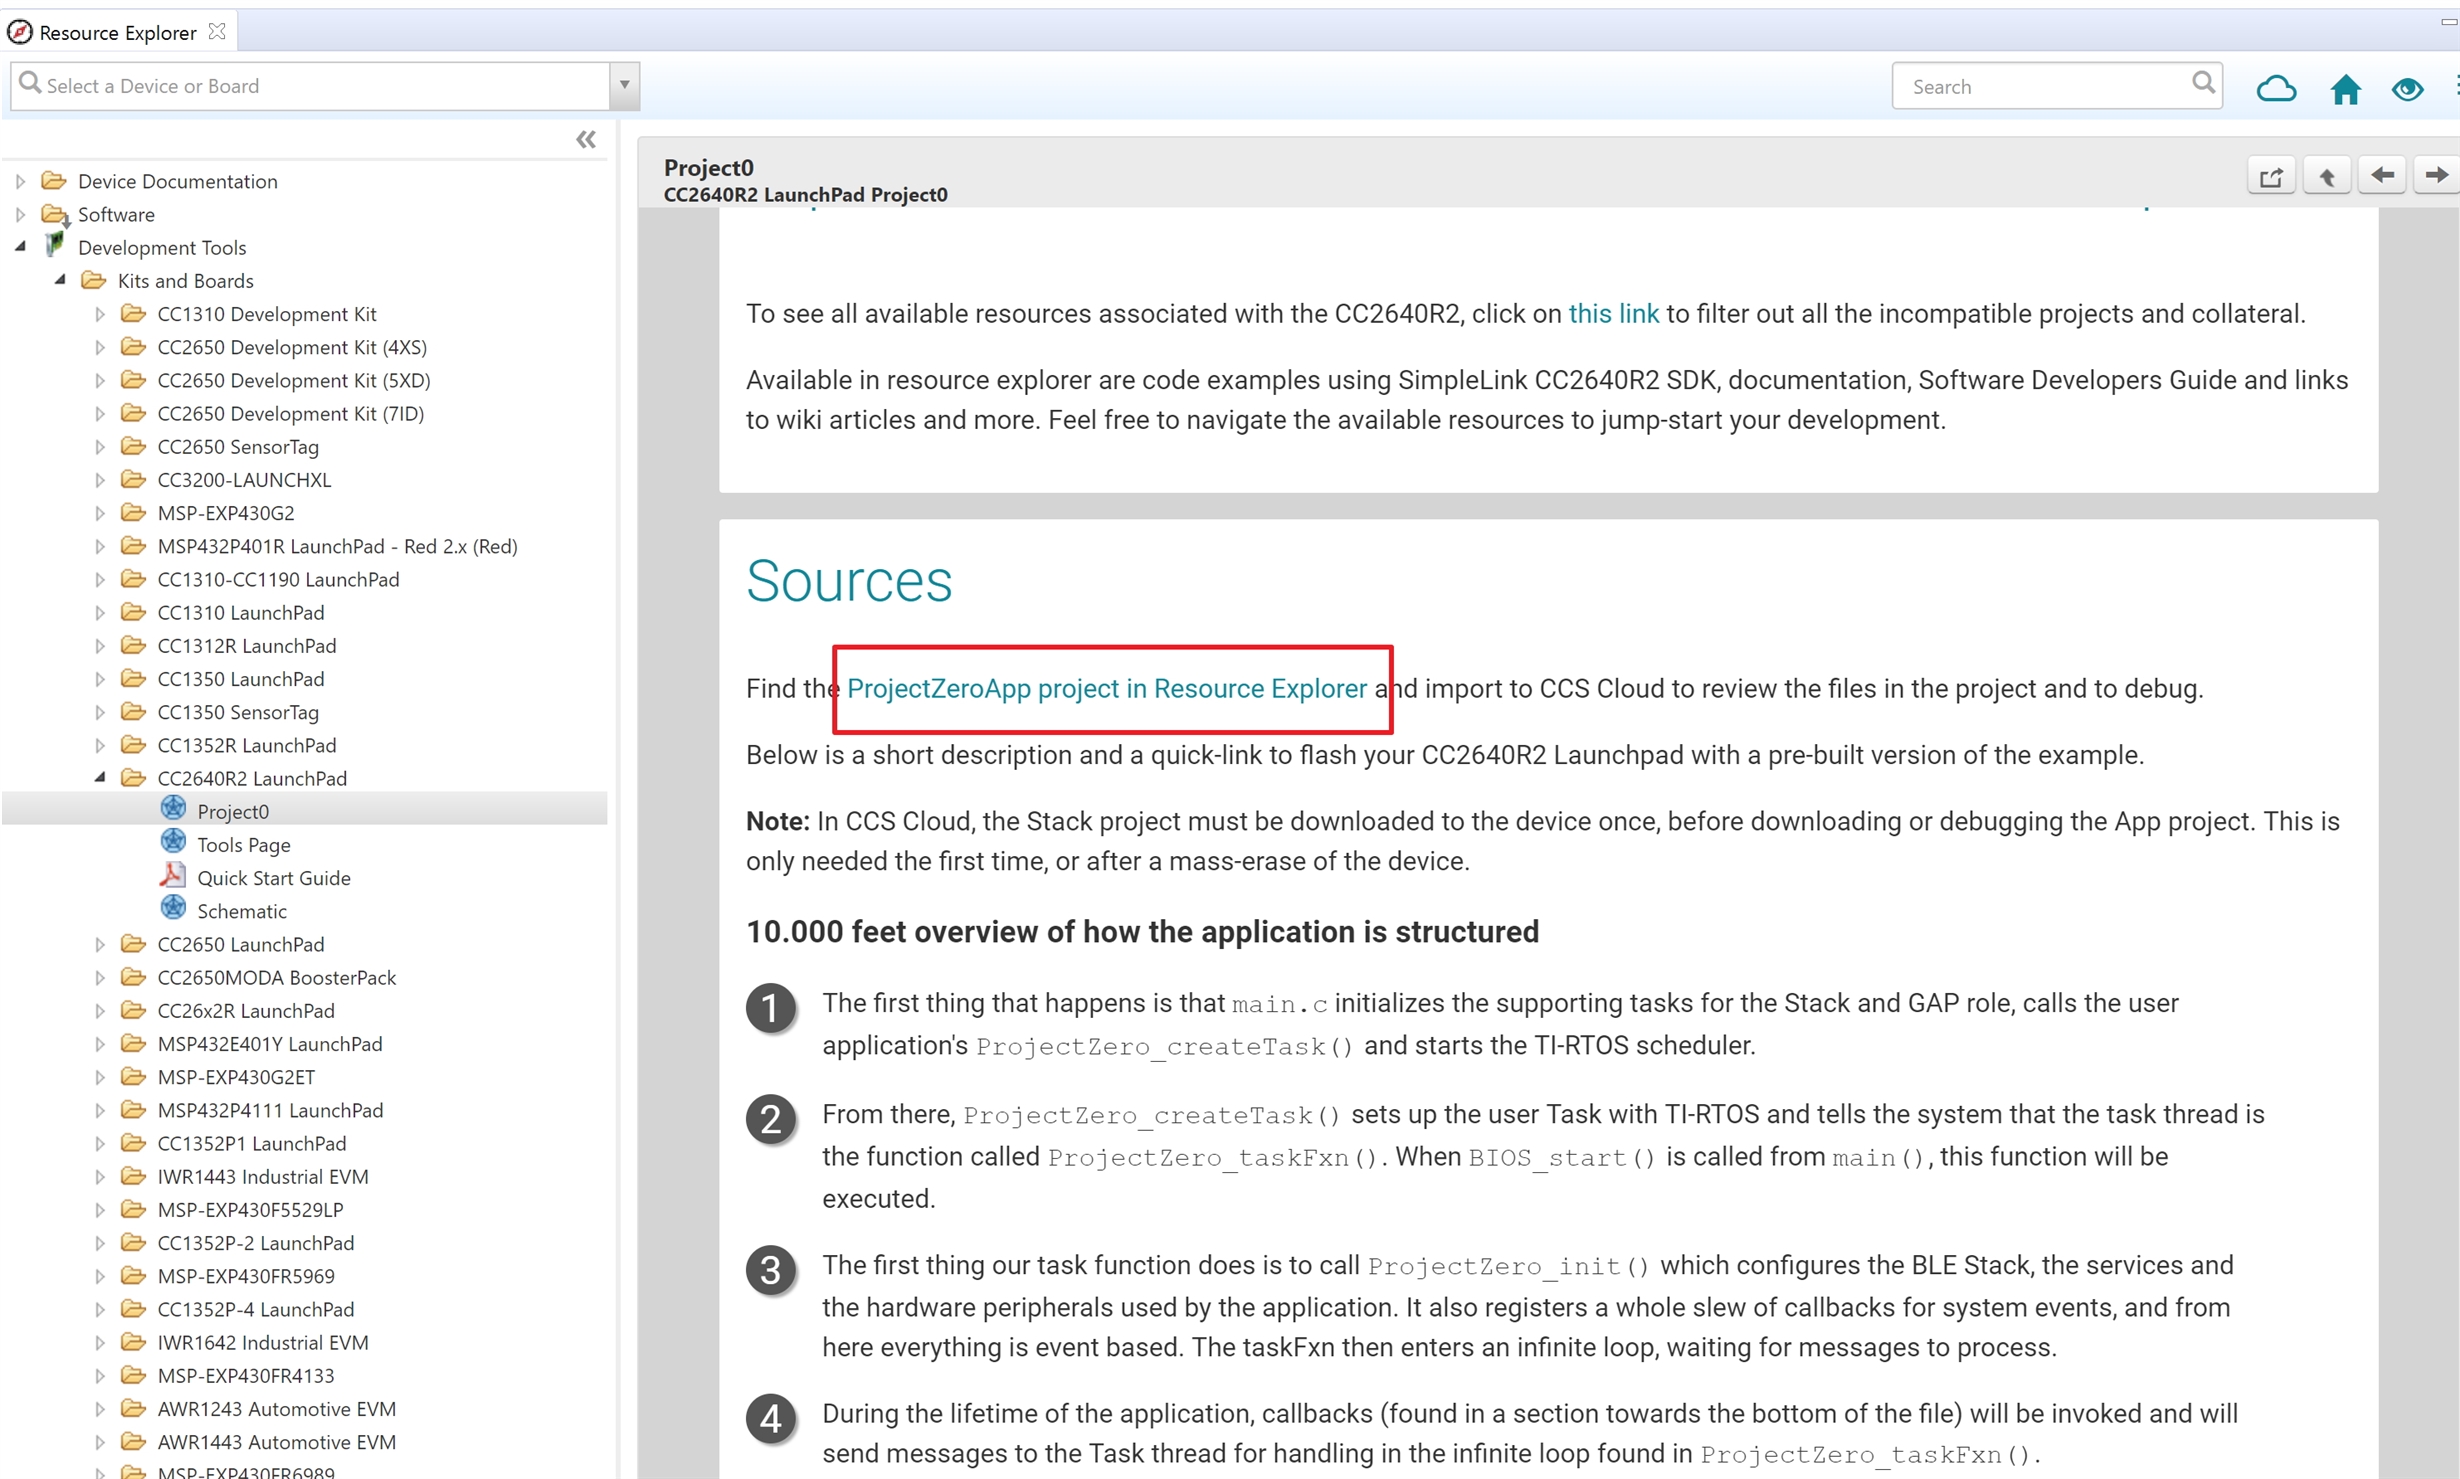The height and width of the screenshot is (1479, 2460).
Task: Select CC2650 Development Kit (5XD)
Action: [x=294, y=380]
